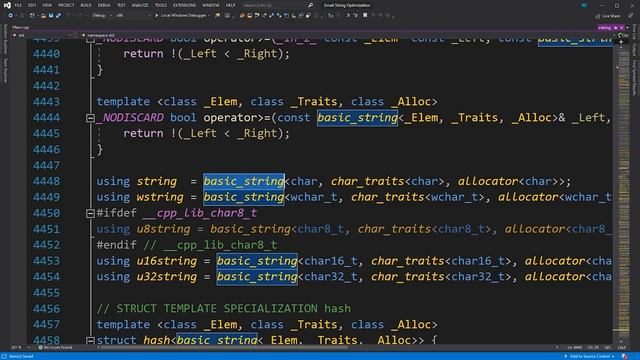Click Add to Source Control in status bar

click(589, 356)
